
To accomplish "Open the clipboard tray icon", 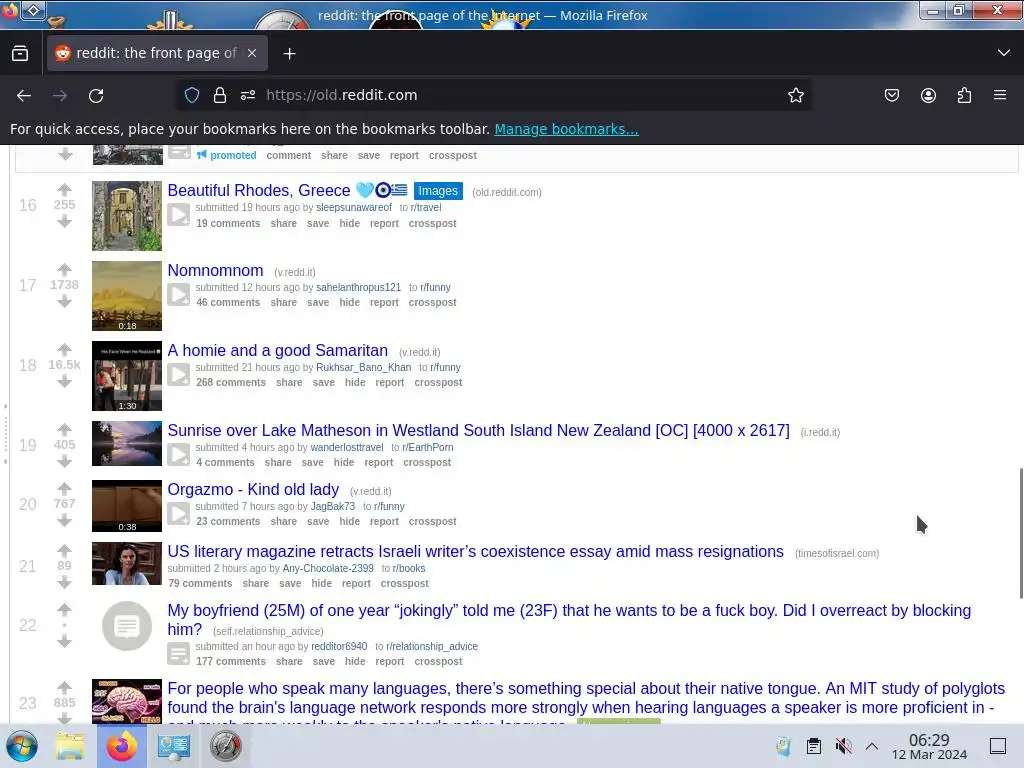I will click(x=814, y=746).
